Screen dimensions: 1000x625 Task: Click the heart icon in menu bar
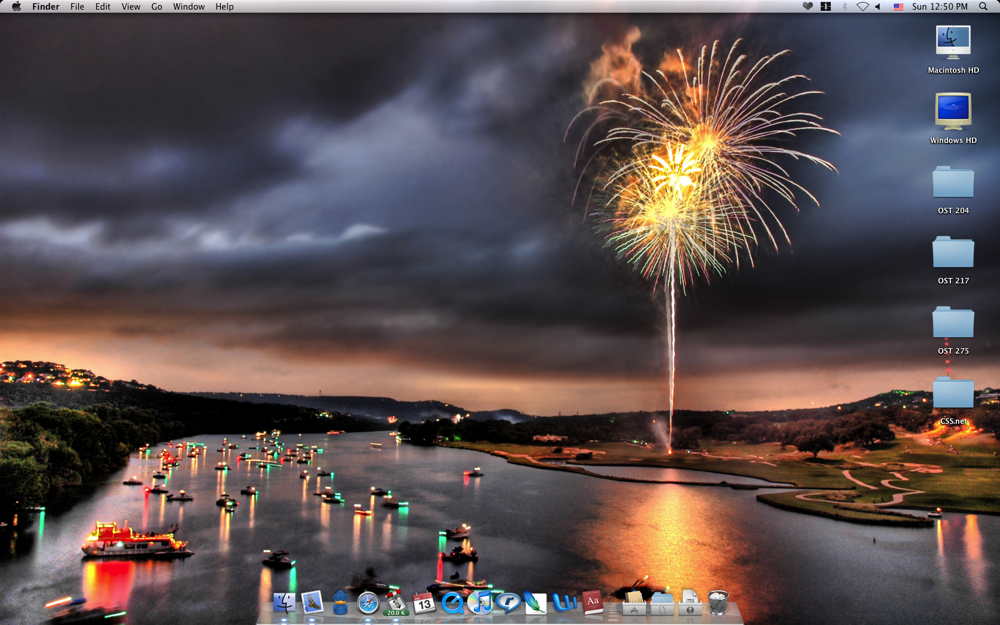point(807,6)
